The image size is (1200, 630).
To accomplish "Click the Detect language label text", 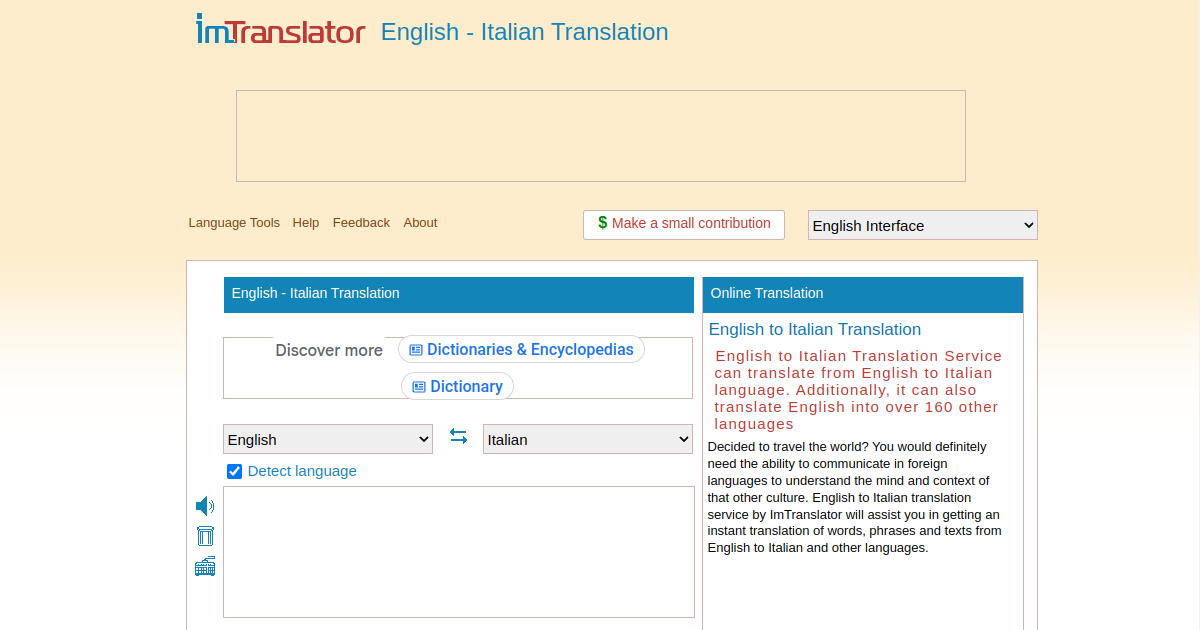I will (x=302, y=471).
